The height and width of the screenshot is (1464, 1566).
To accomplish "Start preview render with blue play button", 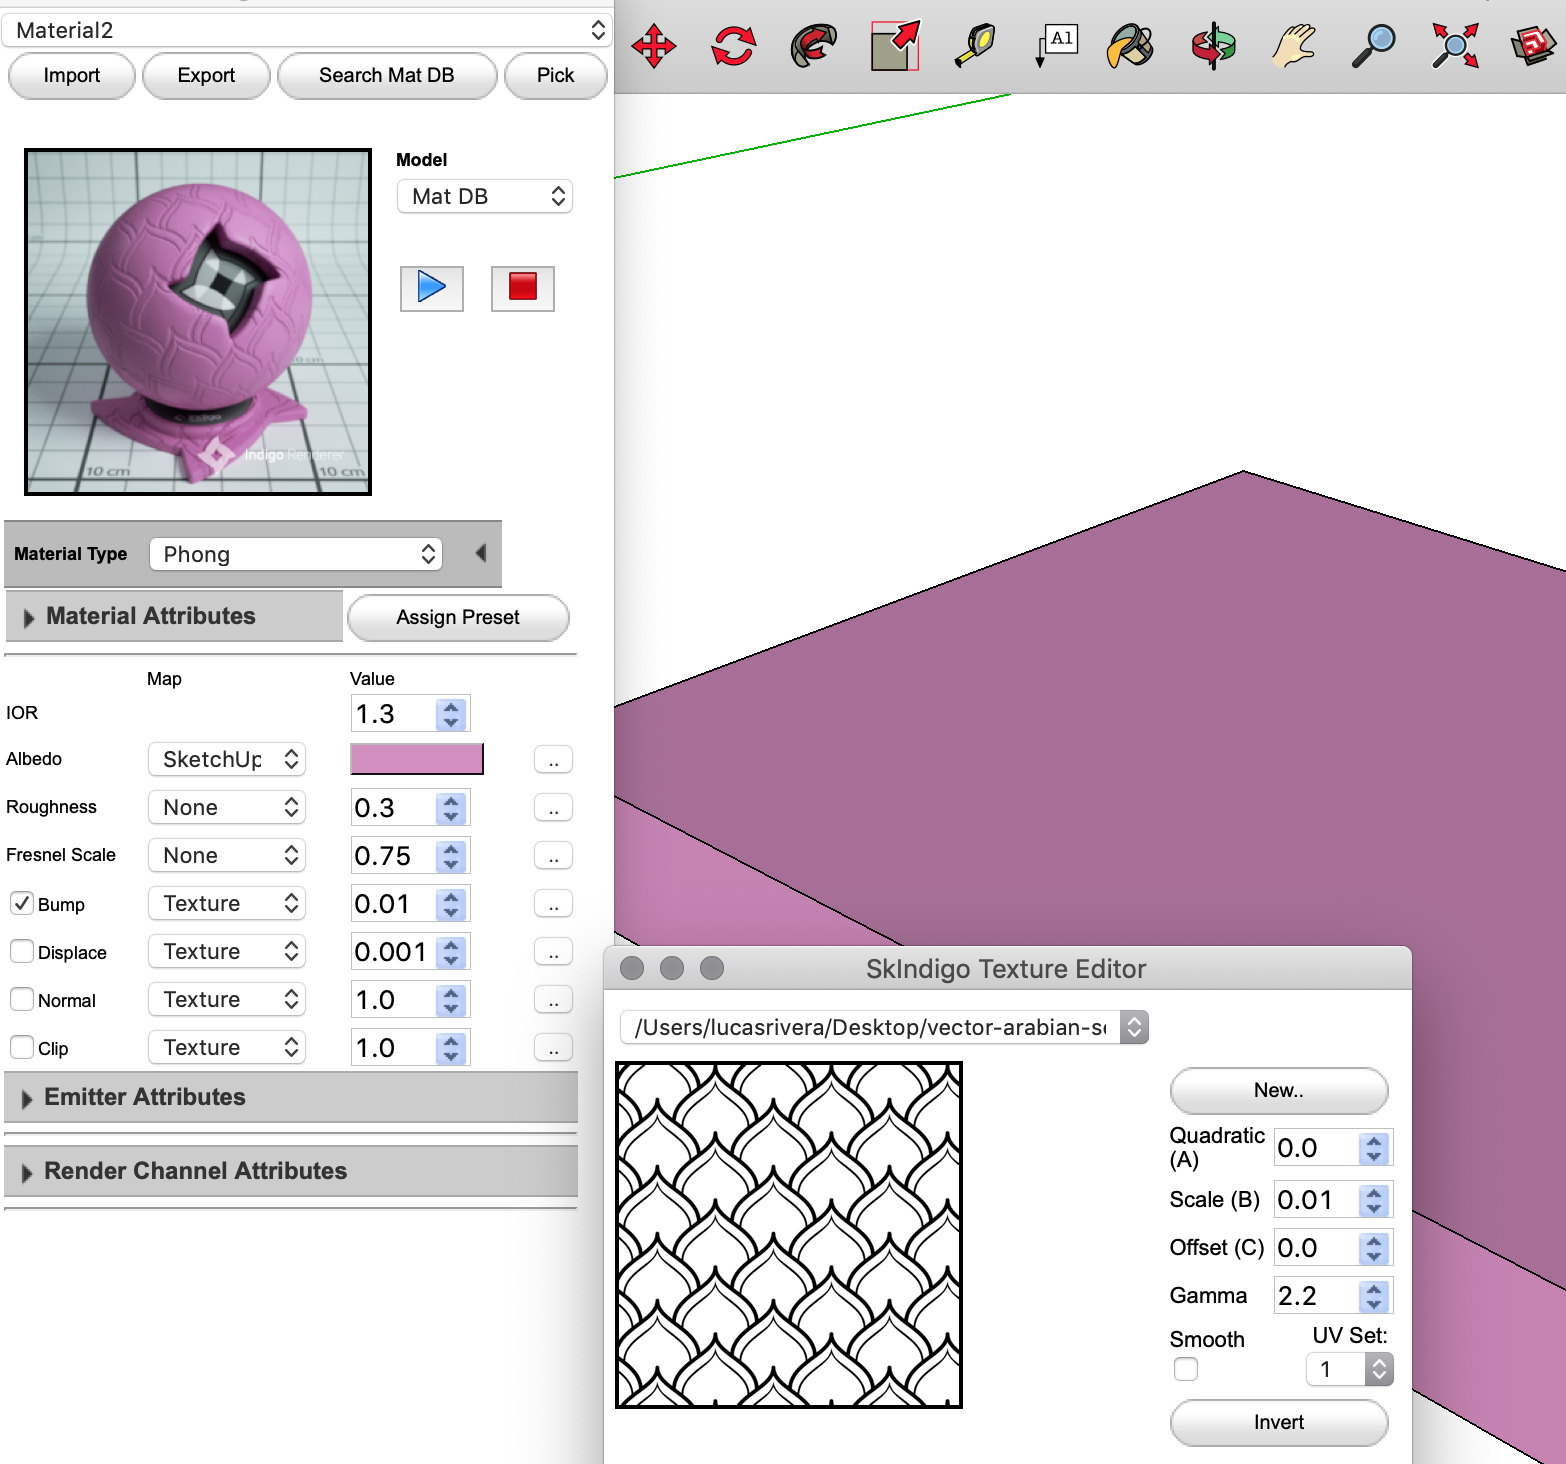I will click(x=431, y=288).
